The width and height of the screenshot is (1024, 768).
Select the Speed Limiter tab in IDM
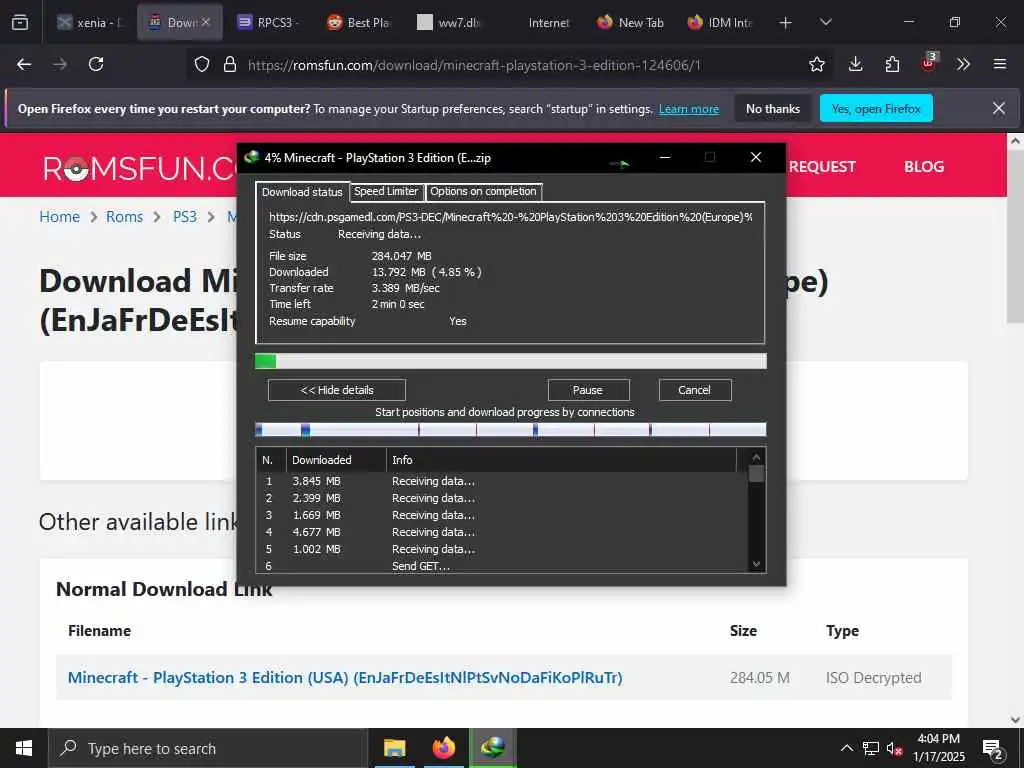coord(386,191)
